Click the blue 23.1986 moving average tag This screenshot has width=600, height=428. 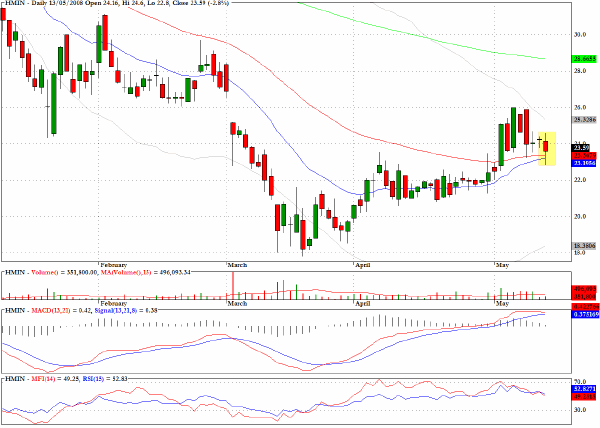tap(584, 163)
